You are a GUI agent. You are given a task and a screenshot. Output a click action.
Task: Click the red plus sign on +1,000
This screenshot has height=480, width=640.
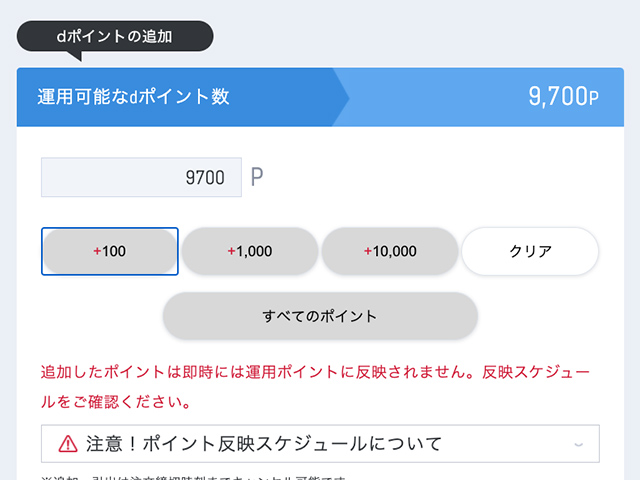[x=232, y=251]
